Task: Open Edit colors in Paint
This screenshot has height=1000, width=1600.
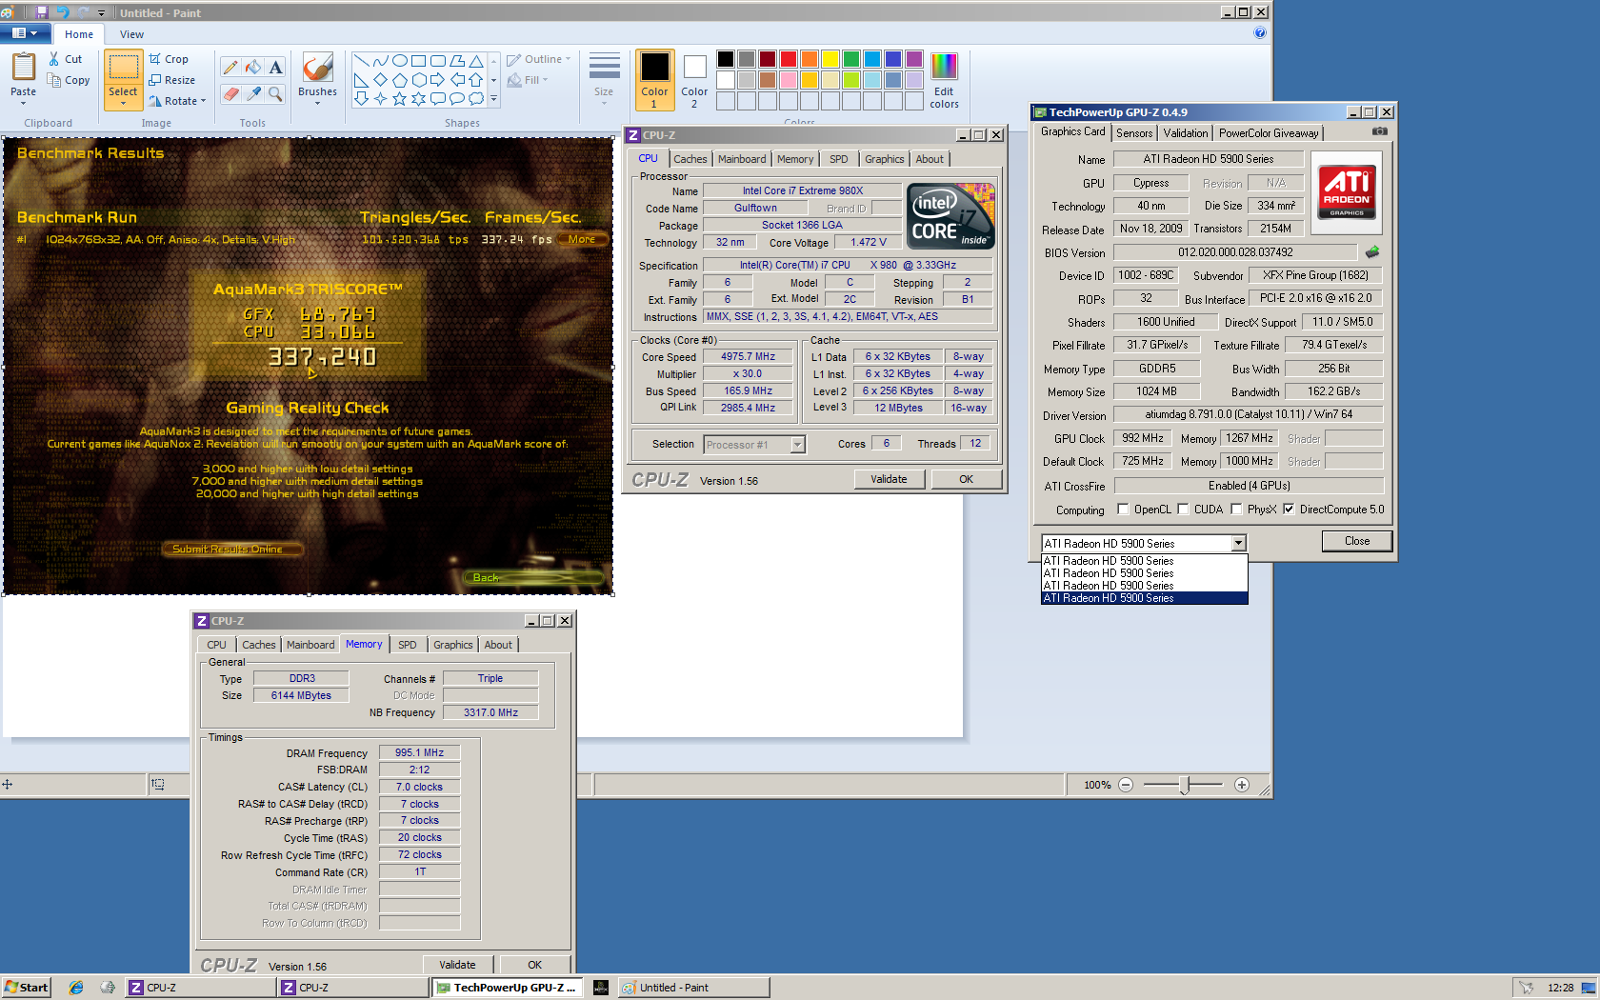Action: click(944, 80)
